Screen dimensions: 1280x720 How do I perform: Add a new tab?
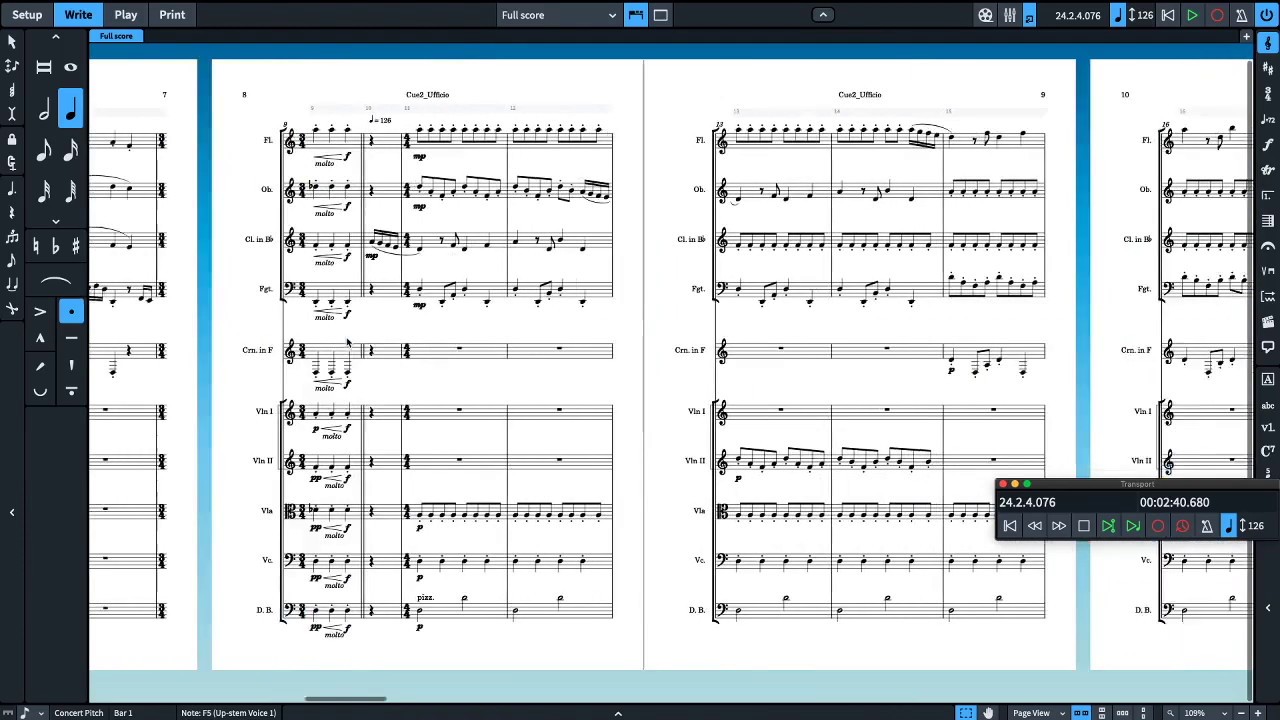tap(1246, 37)
